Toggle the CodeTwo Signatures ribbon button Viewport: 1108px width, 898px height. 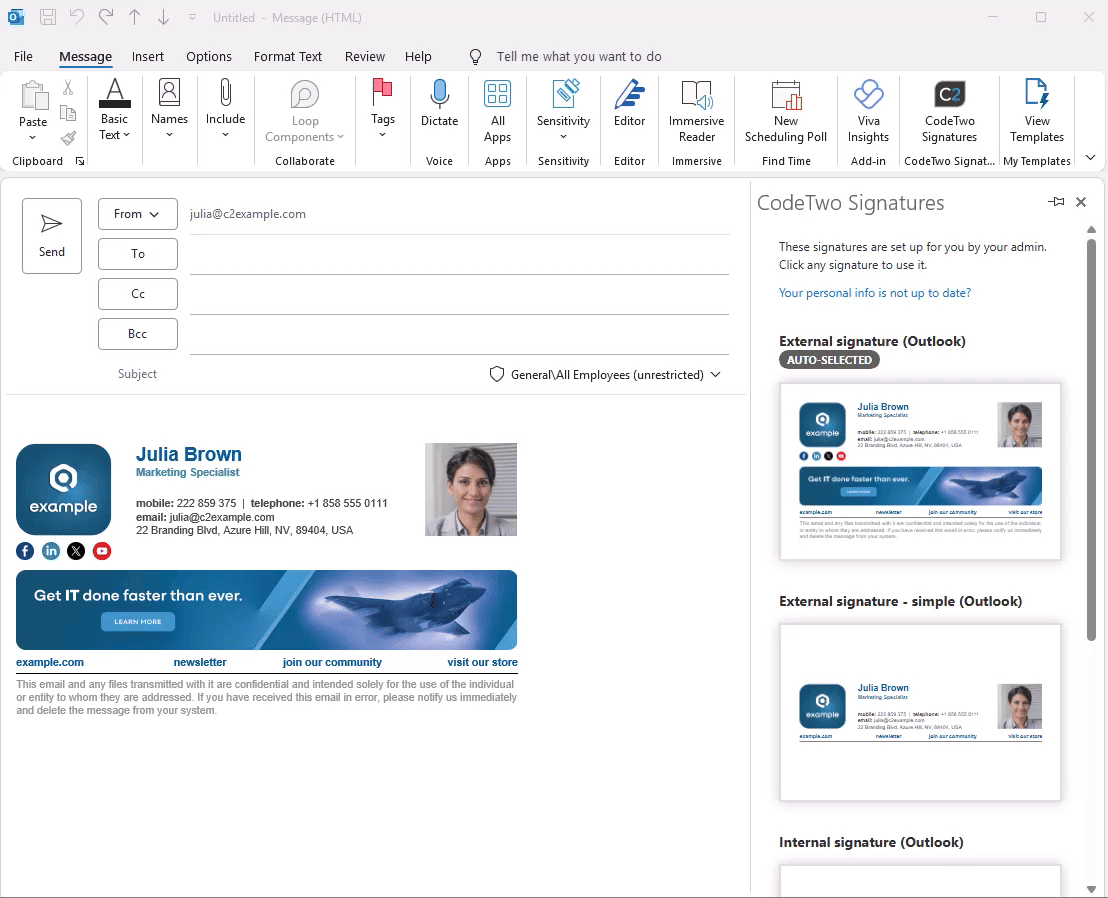[950, 112]
